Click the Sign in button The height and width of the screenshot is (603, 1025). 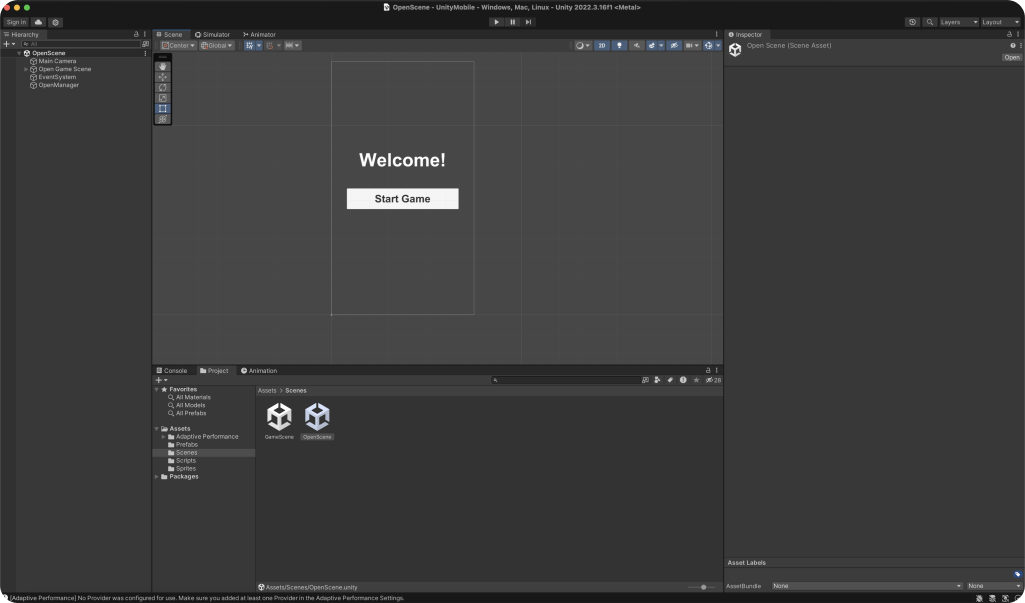[16, 22]
